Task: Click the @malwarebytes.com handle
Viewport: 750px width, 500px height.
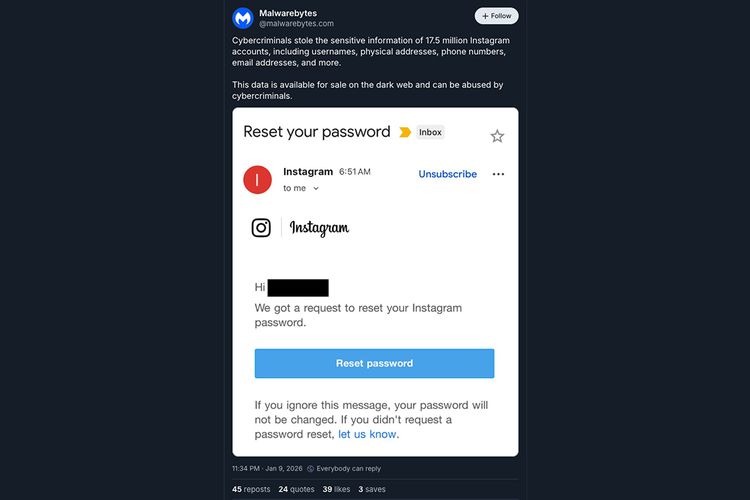Action: click(296, 23)
